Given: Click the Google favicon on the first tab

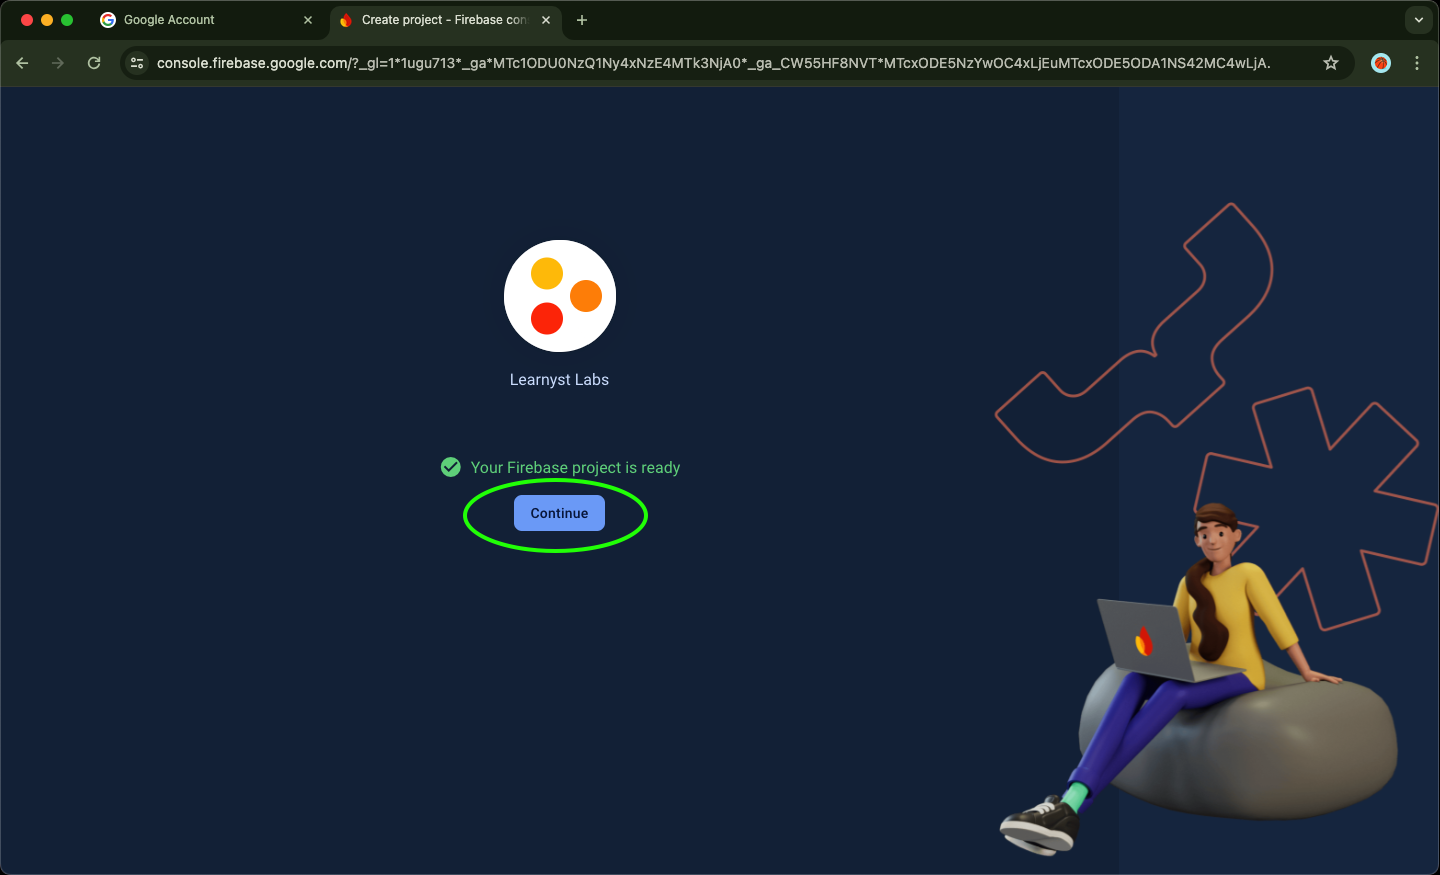Looking at the screenshot, I should 107,19.
